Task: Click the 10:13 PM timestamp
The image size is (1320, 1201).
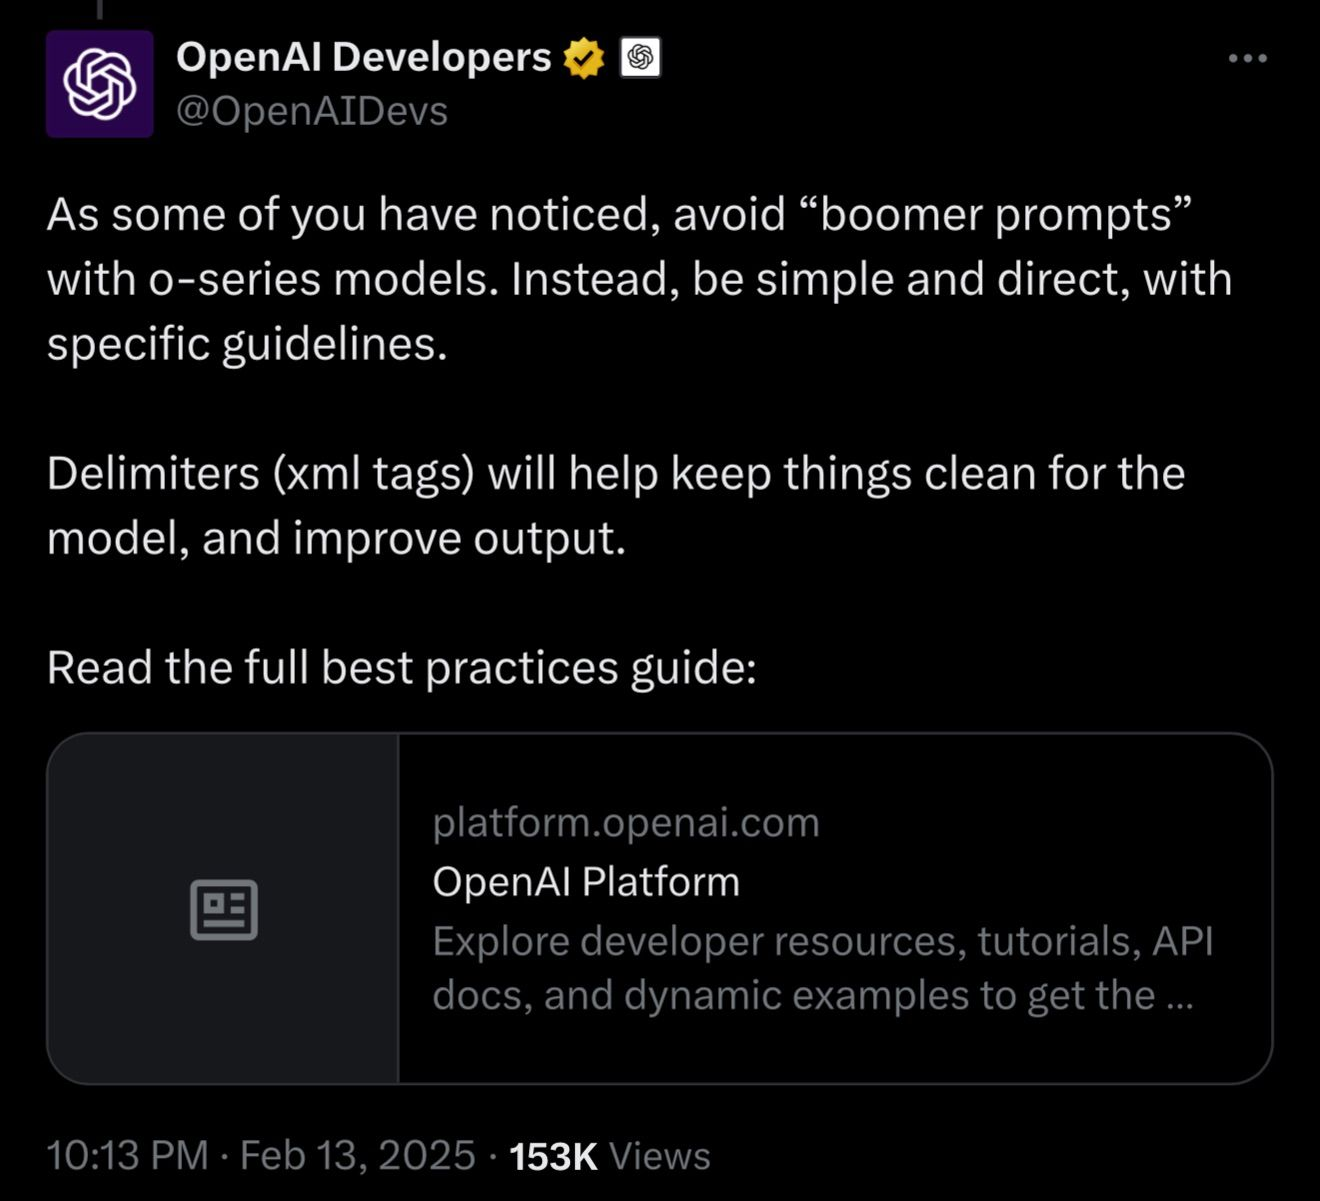Action: pyautogui.click(x=127, y=1155)
